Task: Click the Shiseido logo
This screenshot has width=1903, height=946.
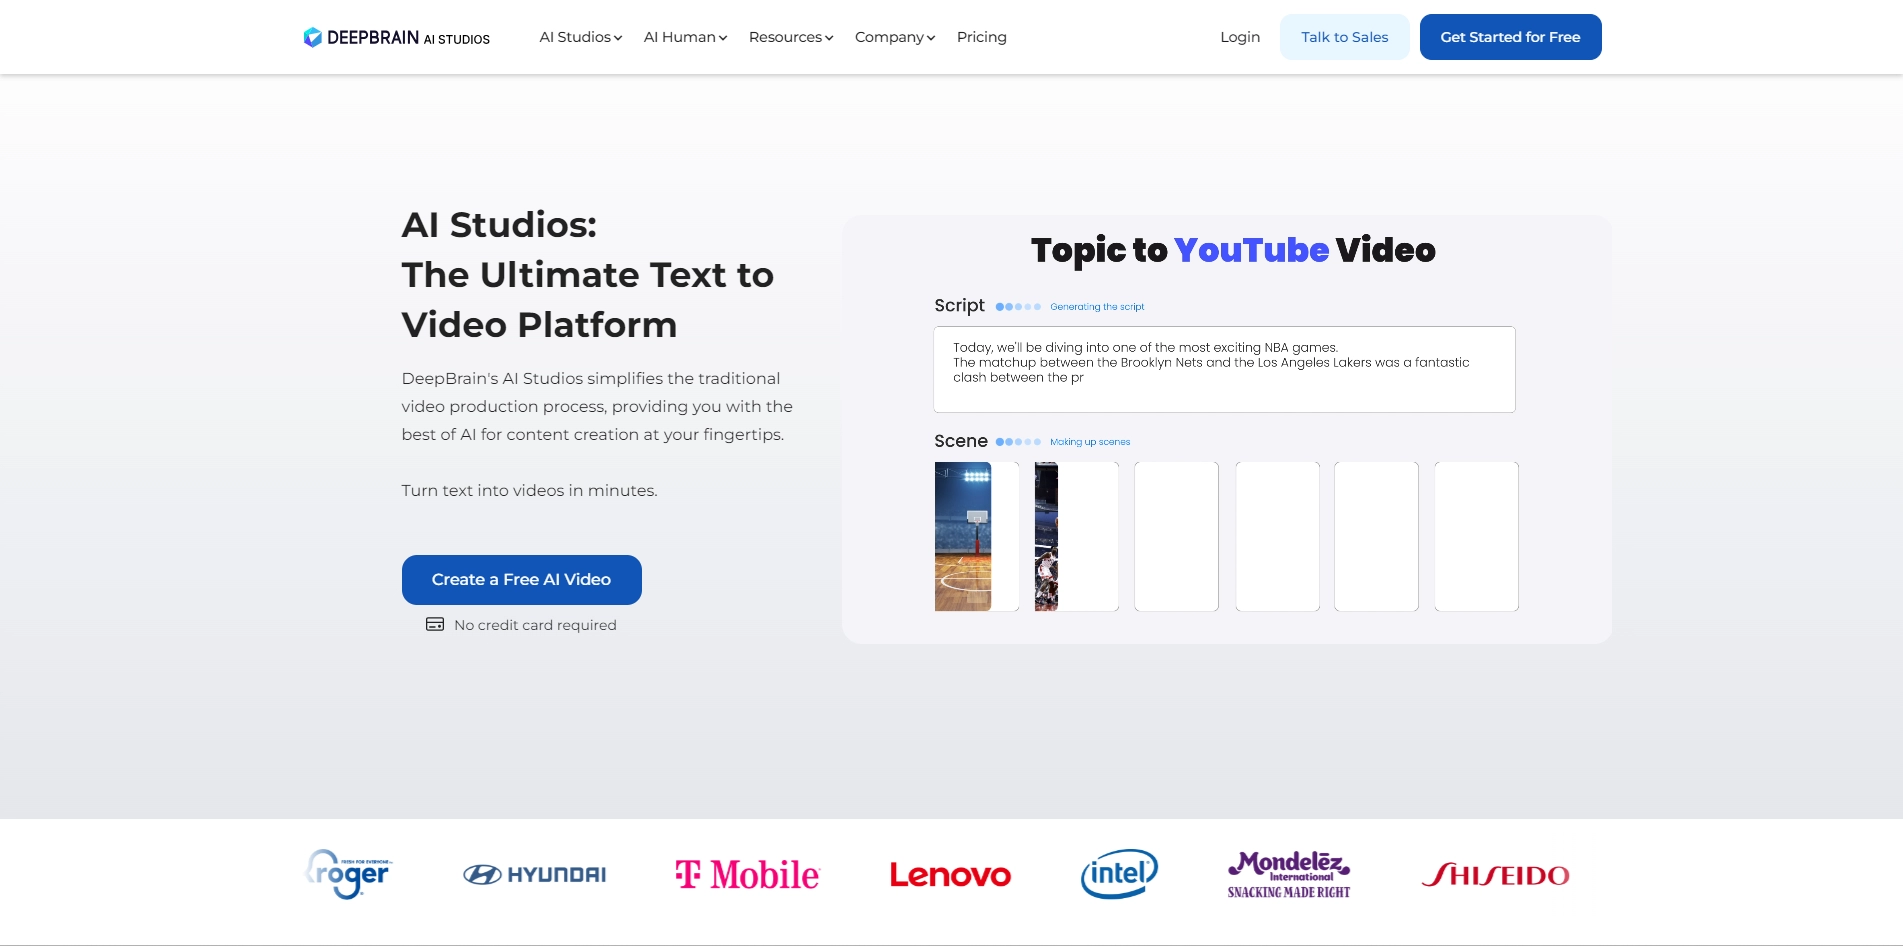Action: 1495,875
